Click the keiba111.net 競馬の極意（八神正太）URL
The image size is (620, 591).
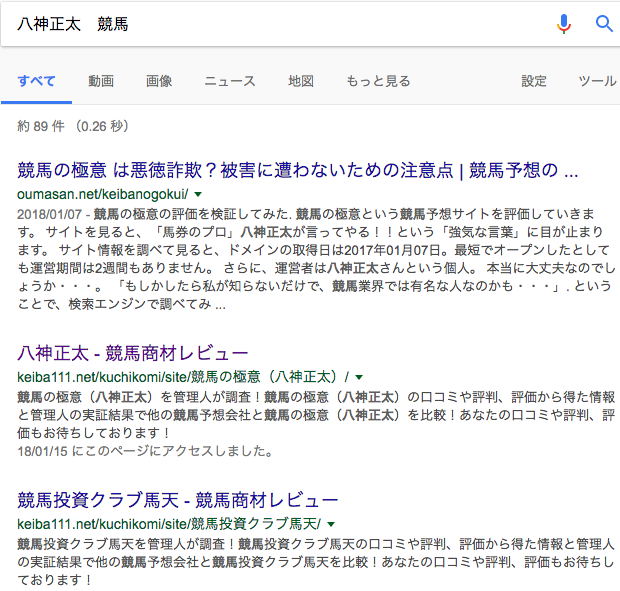[x=183, y=377]
